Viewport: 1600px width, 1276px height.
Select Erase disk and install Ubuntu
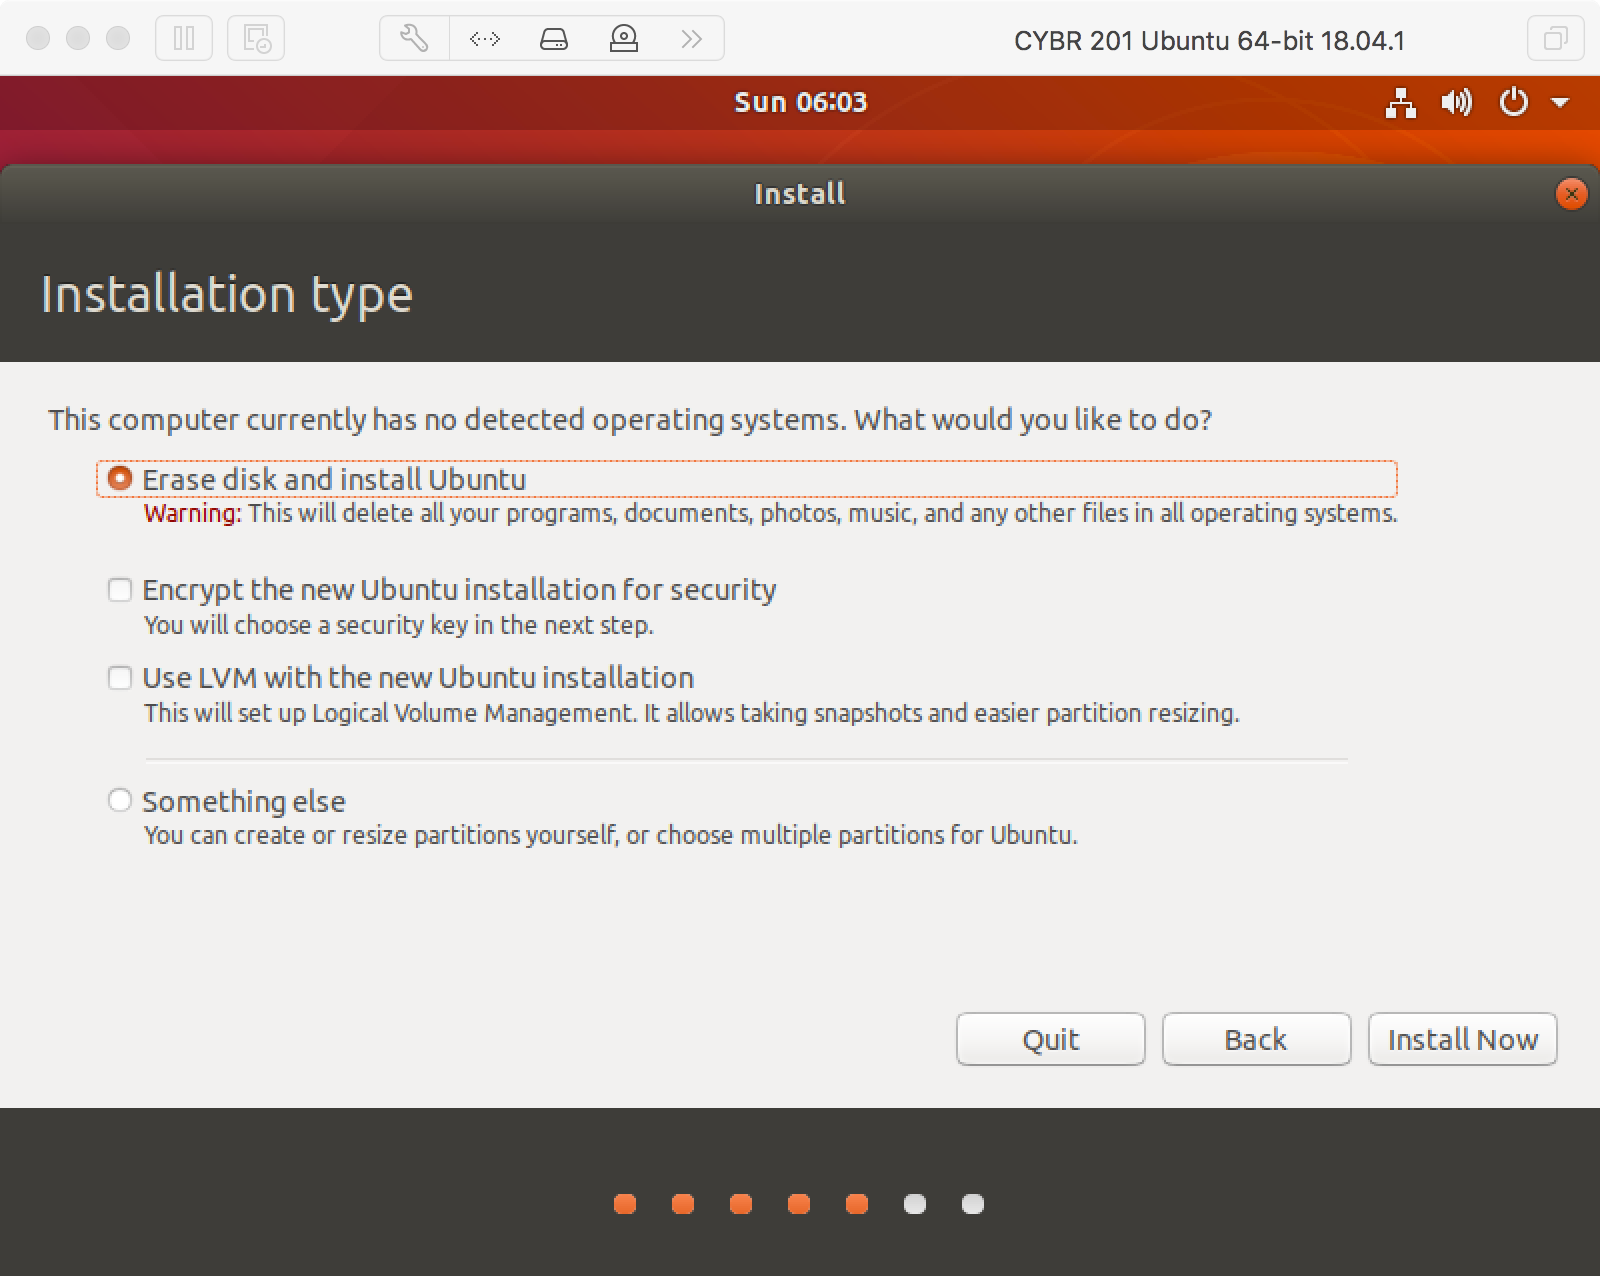click(x=120, y=479)
